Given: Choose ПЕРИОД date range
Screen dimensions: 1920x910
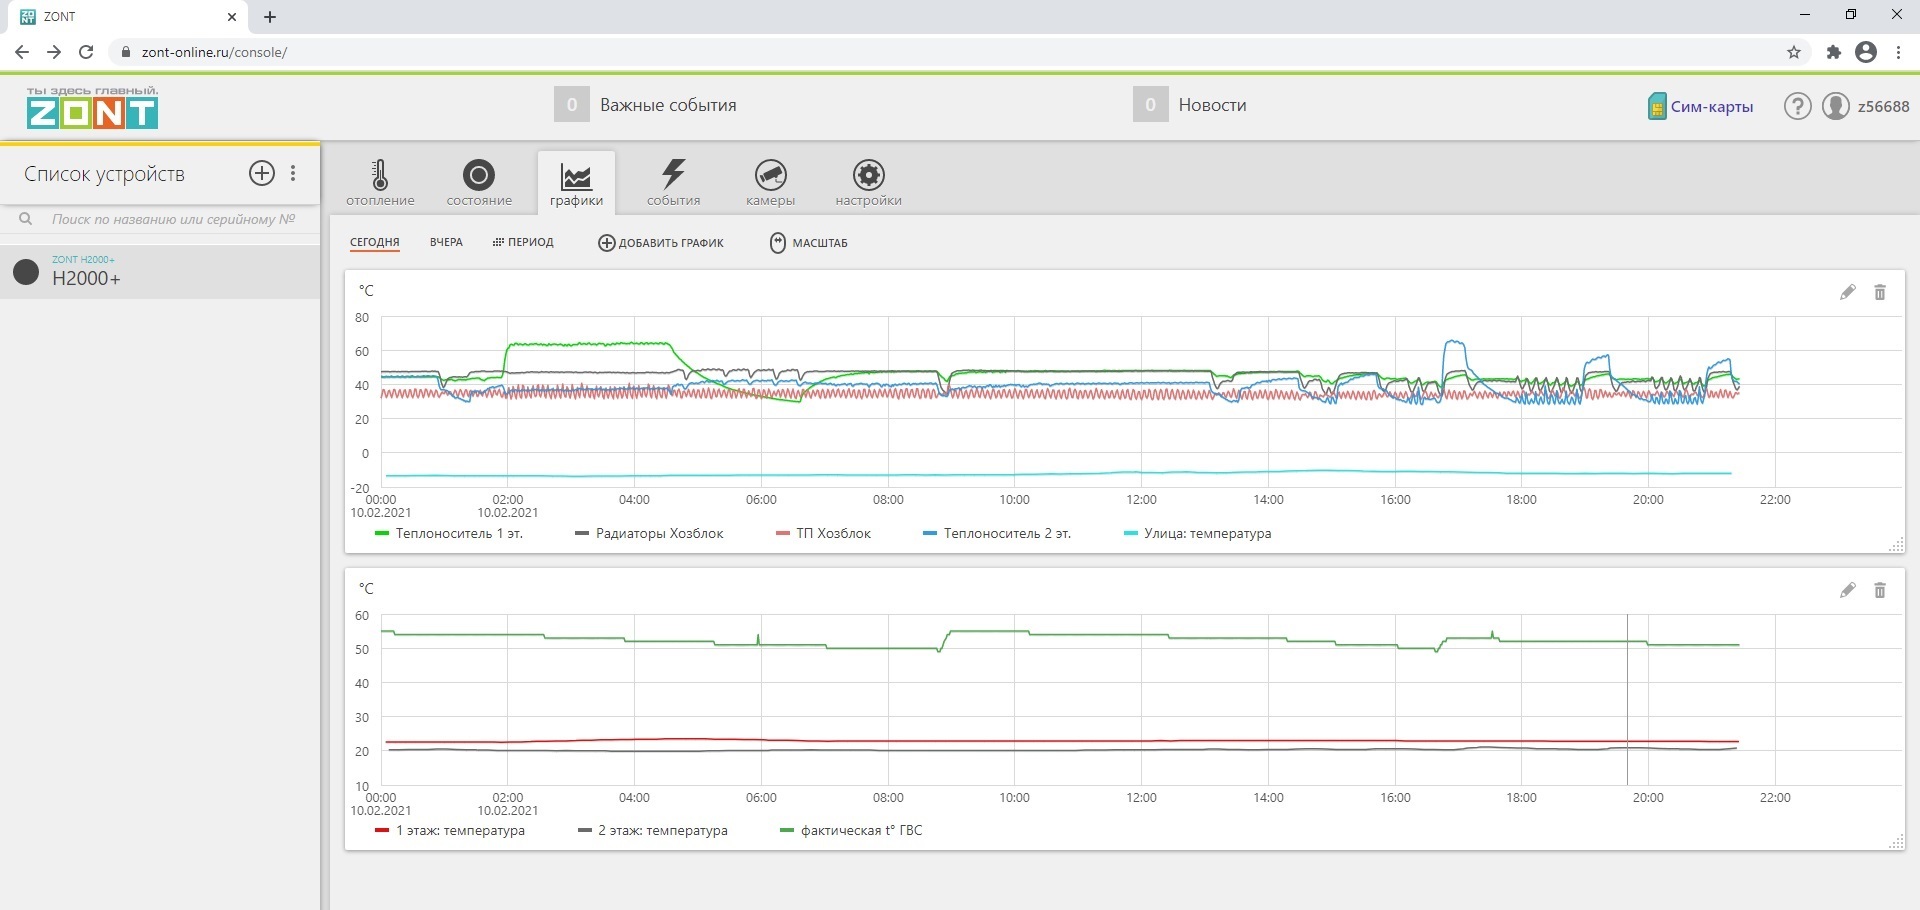Looking at the screenshot, I should pyautogui.click(x=523, y=243).
